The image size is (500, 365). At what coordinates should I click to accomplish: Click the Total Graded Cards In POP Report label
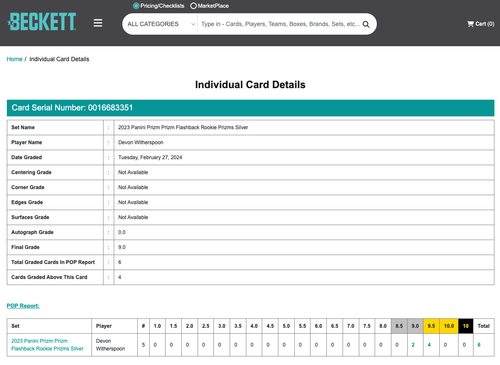[x=53, y=262]
